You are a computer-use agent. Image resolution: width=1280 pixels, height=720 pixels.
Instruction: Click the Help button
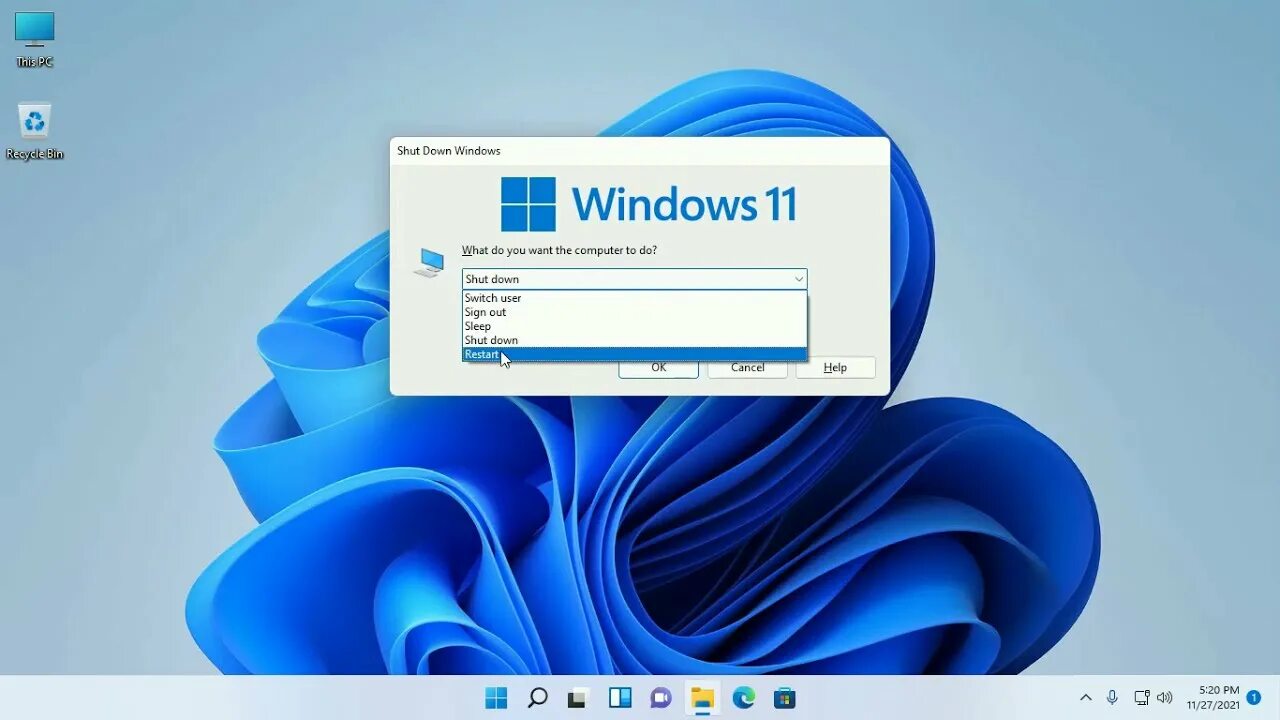coord(835,368)
